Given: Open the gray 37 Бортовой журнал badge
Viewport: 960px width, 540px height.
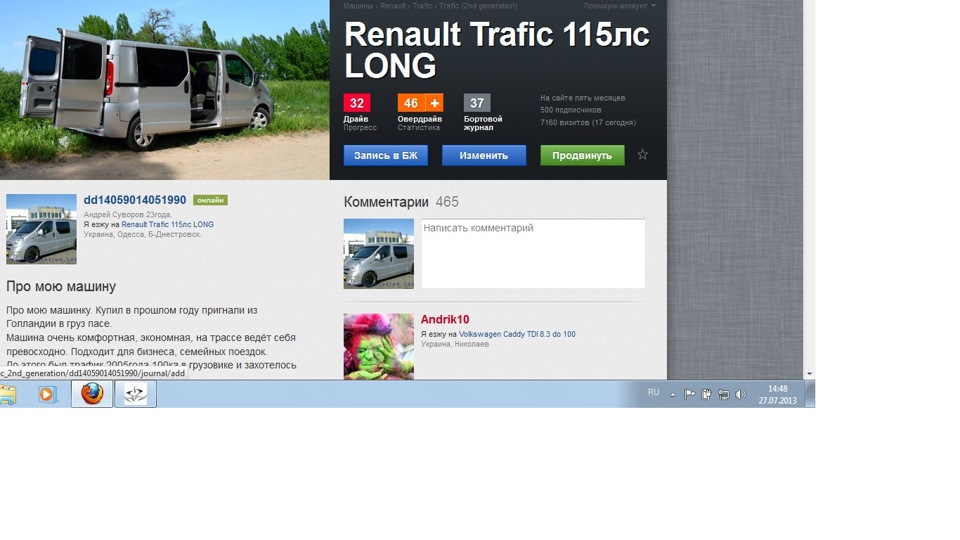Looking at the screenshot, I should (477, 103).
